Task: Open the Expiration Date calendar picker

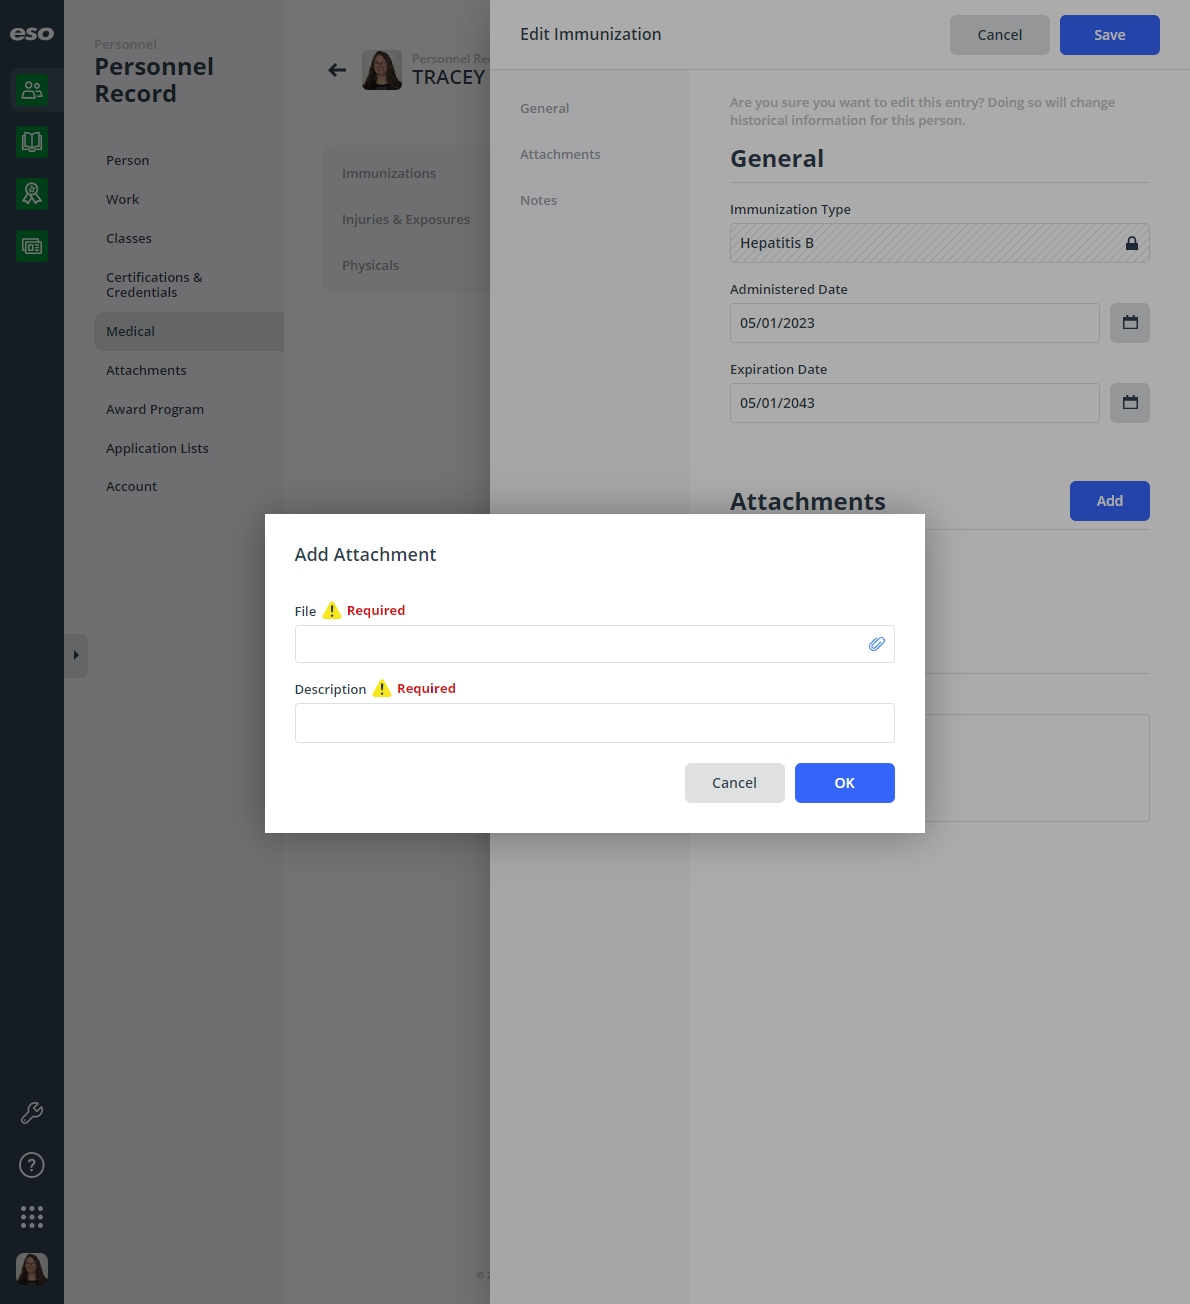Action: (1130, 403)
